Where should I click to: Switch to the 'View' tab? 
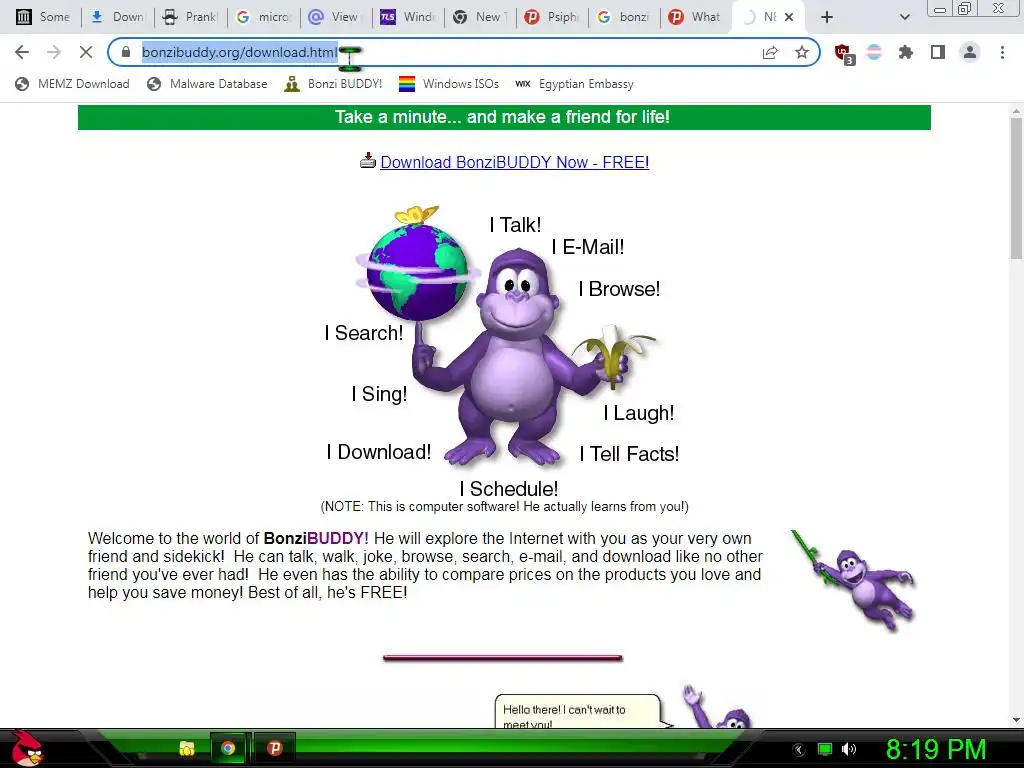click(x=335, y=17)
